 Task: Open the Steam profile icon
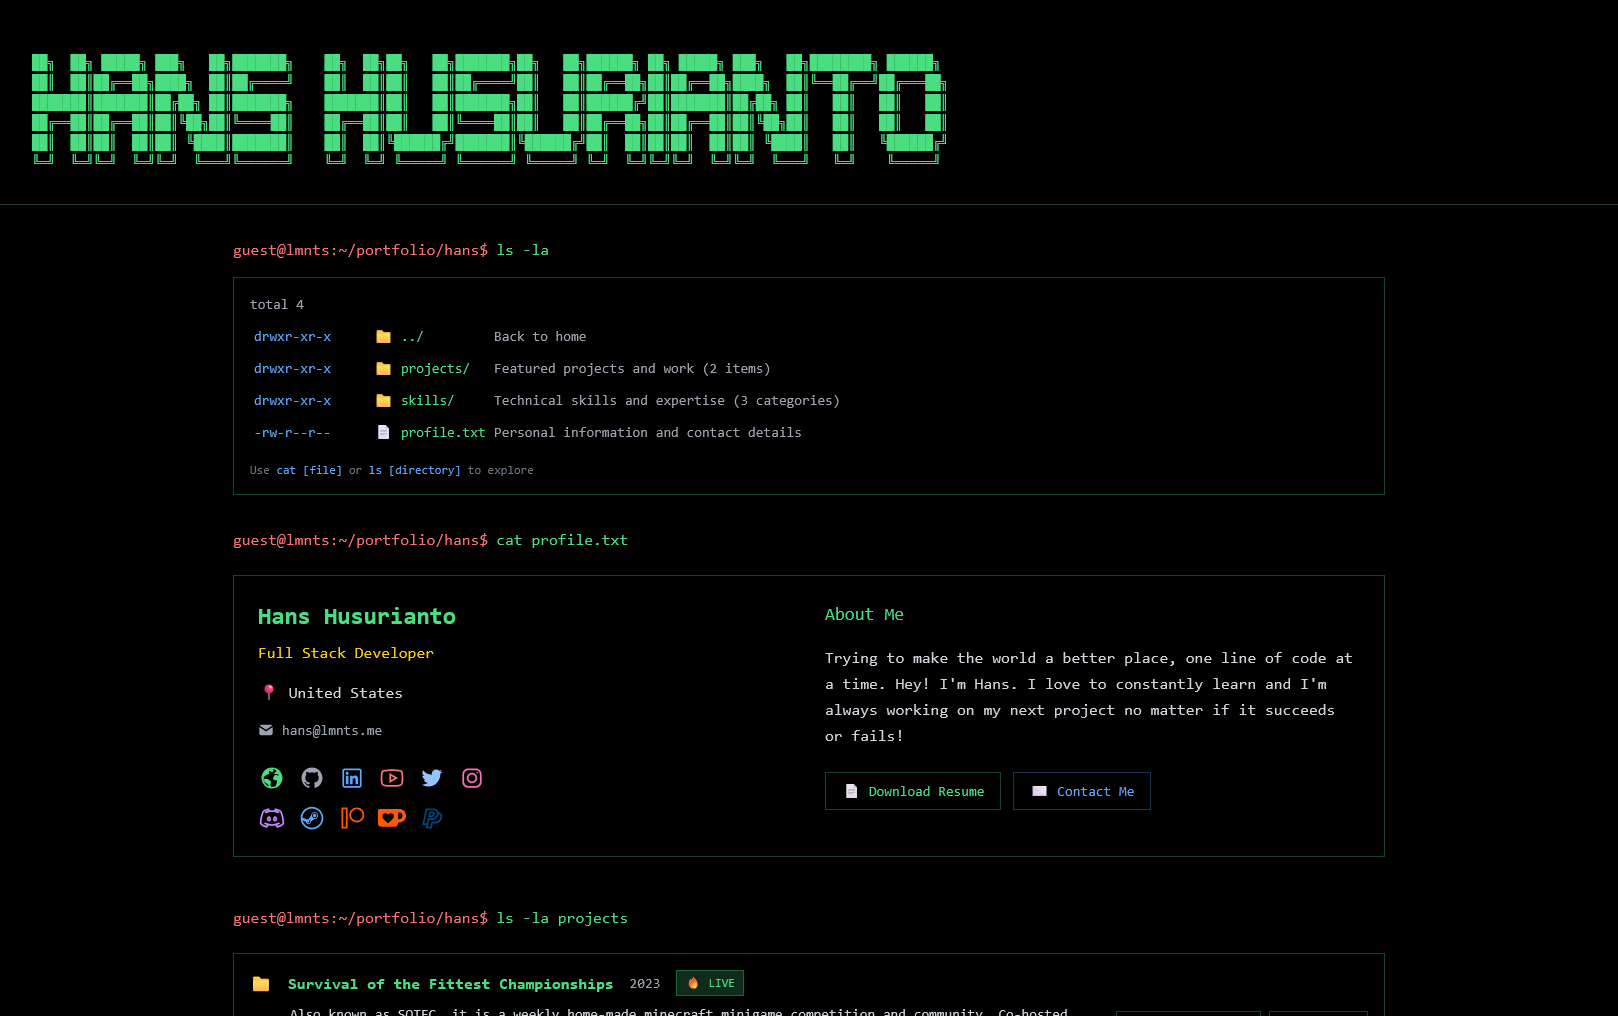pyautogui.click(x=312, y=818)
